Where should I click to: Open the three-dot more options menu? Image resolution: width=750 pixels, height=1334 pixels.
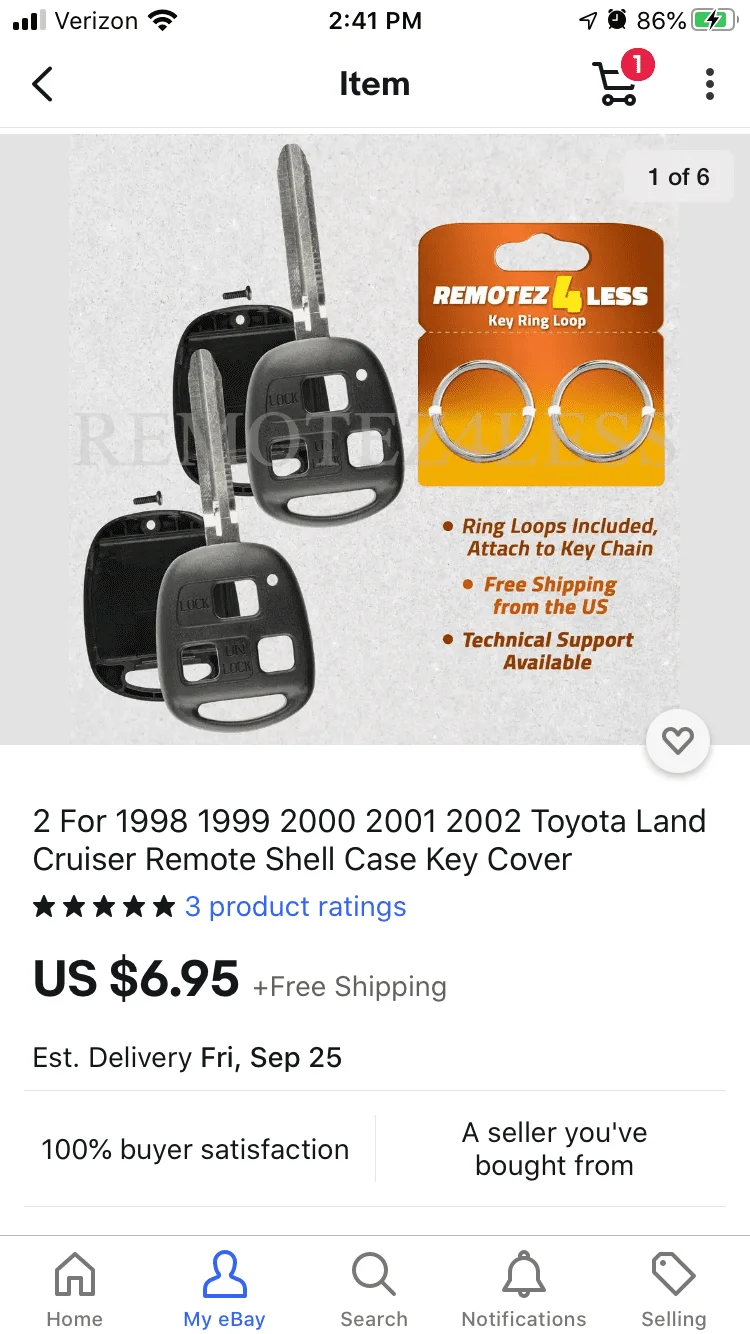click(710, 84)
